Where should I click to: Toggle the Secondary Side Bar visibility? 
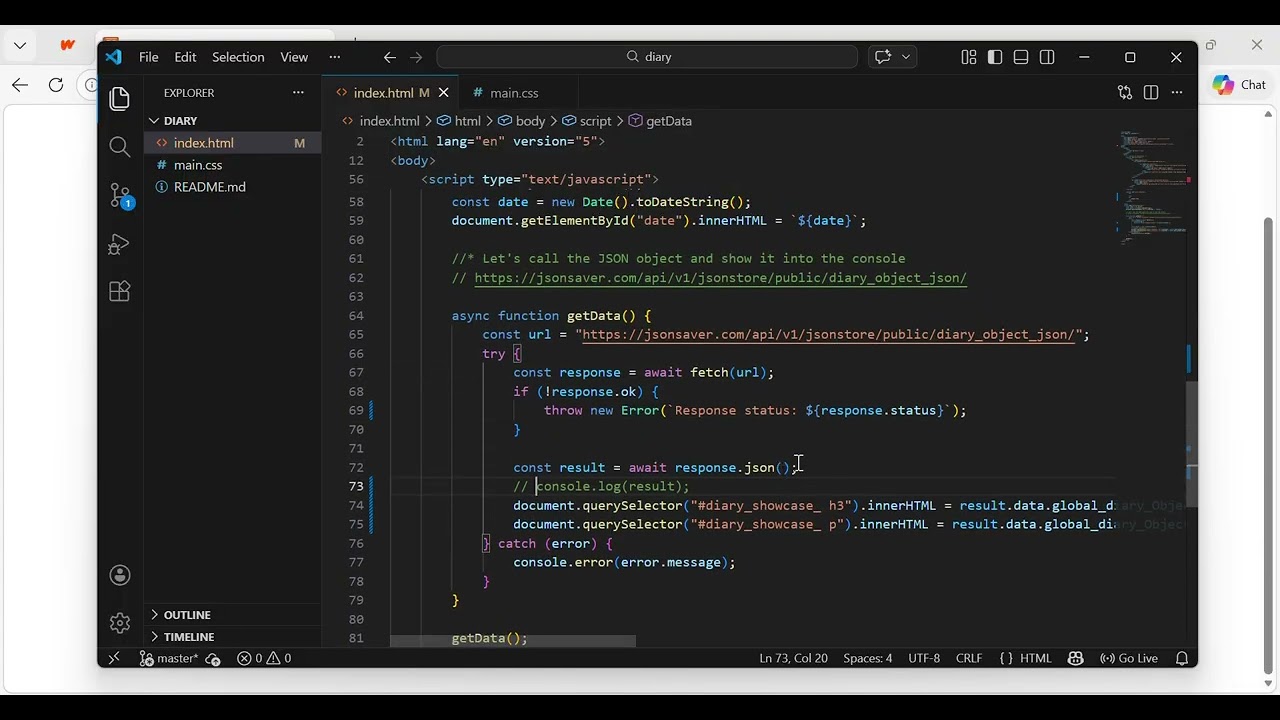point(1047,57)
